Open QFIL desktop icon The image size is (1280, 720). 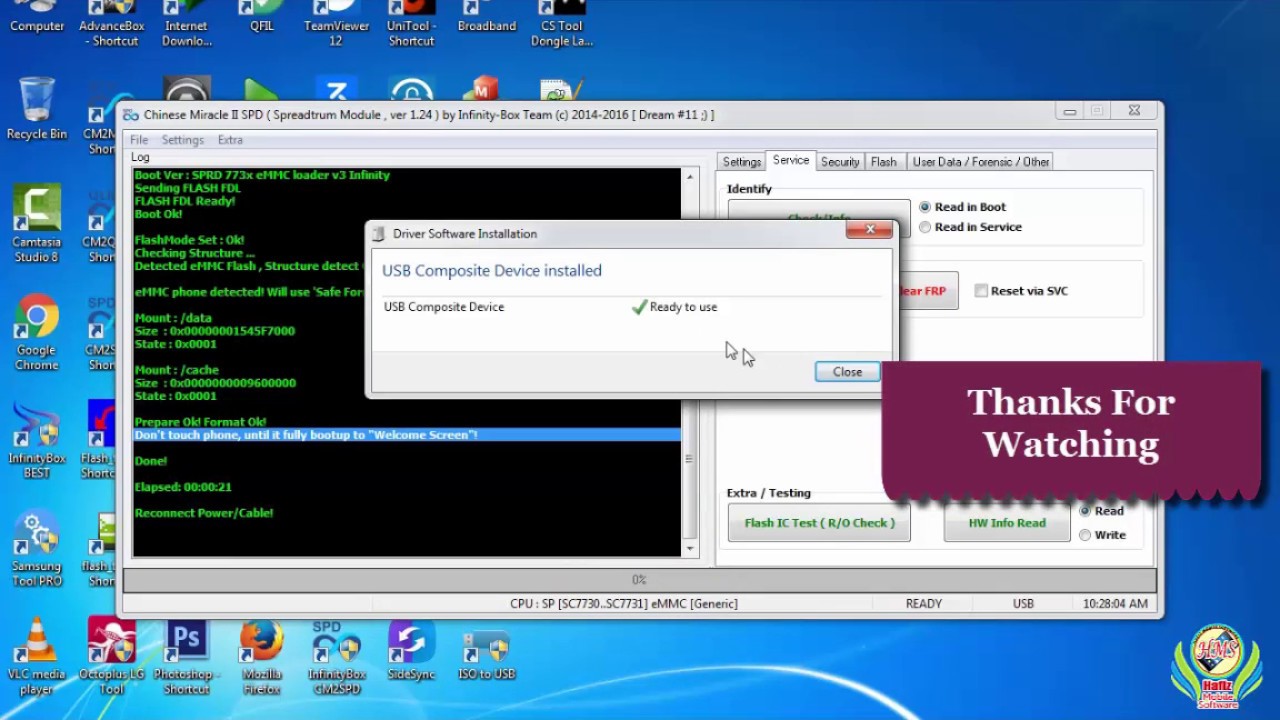pyautogui.click(x=262, y=17)
